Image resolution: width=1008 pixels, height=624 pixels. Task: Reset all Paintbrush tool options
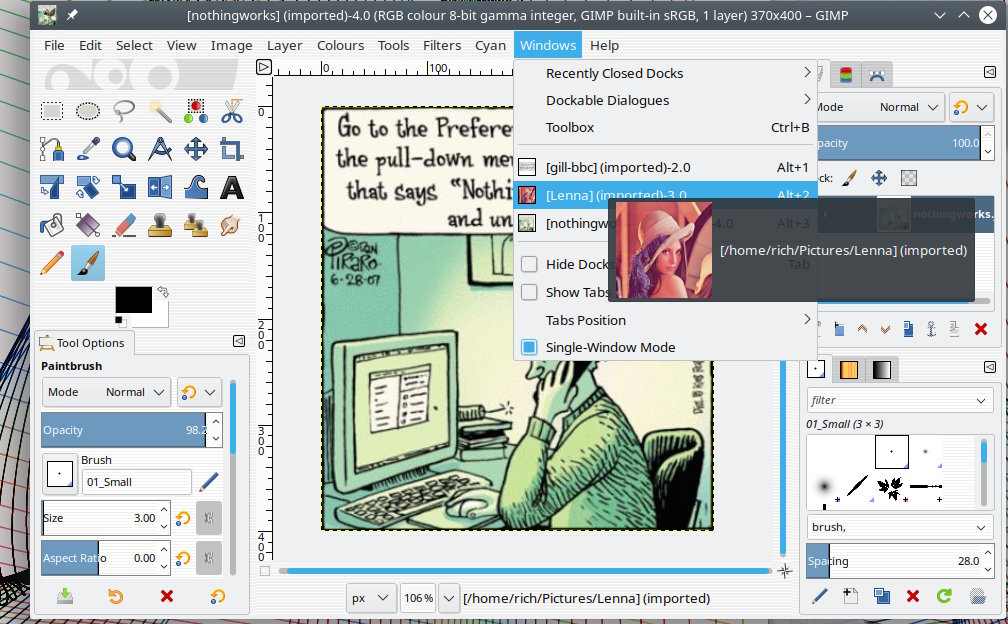pyautogui.click(x=218, y=596)
